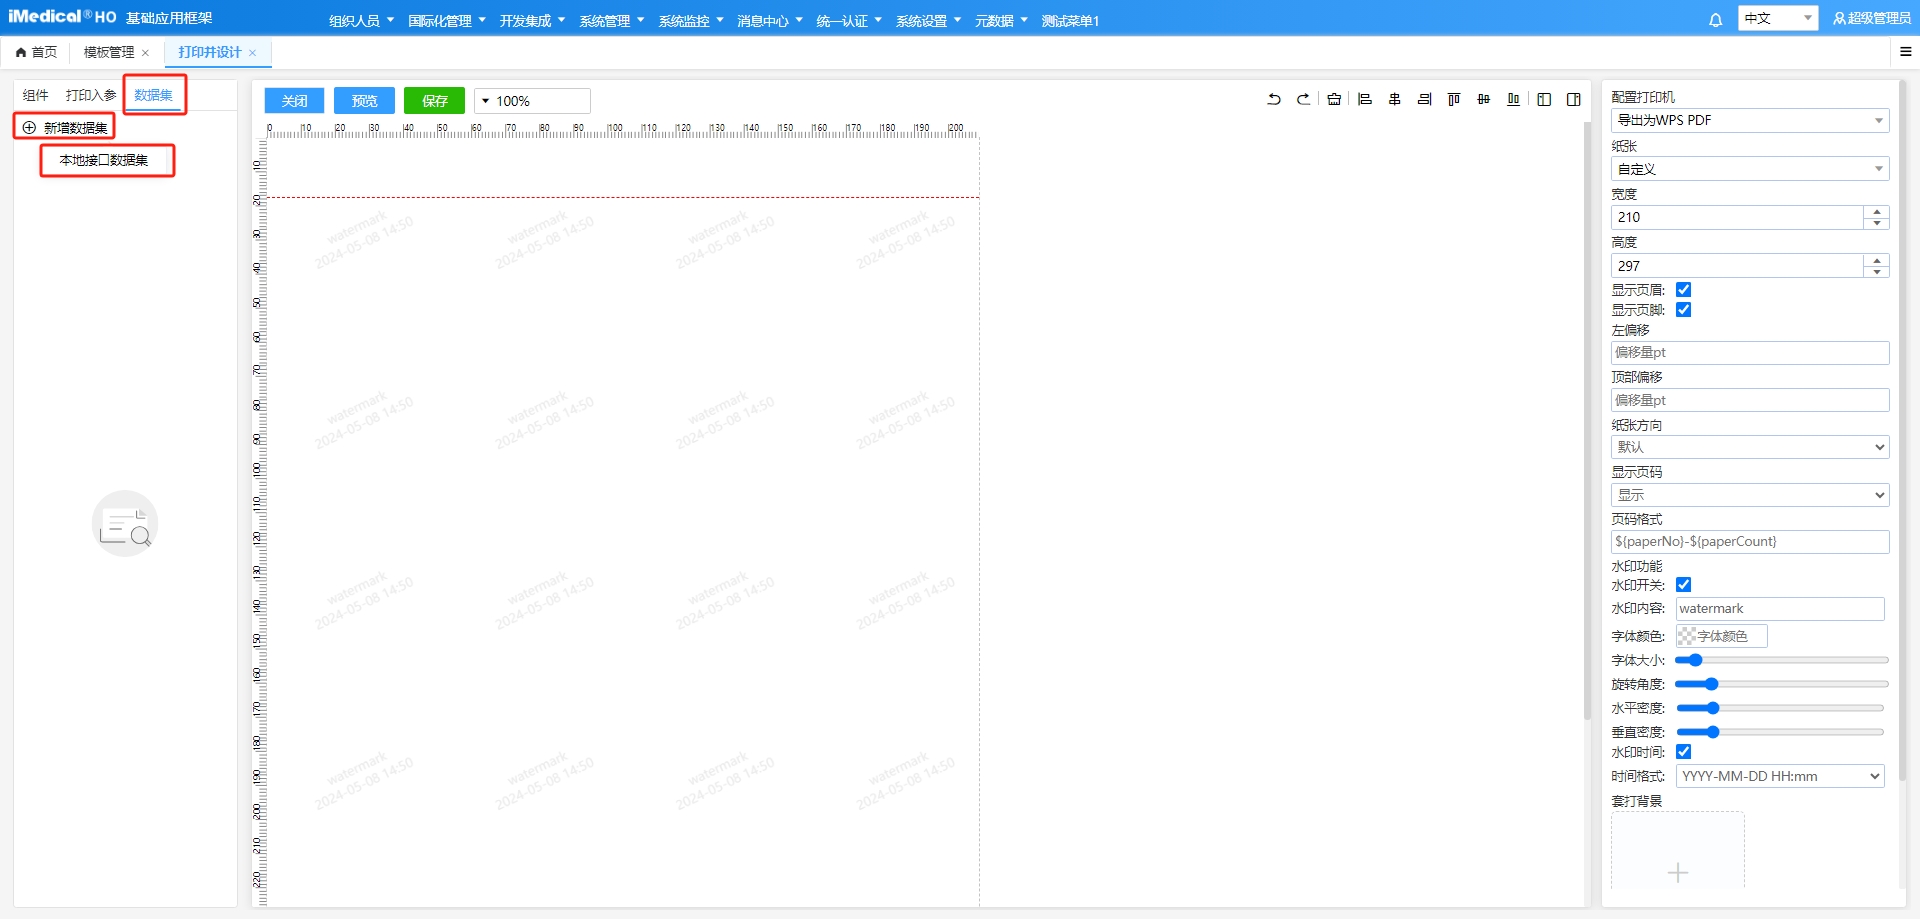Align selected elements to the left
This screenshot has width=1920, height=919.
[1364, 99]
